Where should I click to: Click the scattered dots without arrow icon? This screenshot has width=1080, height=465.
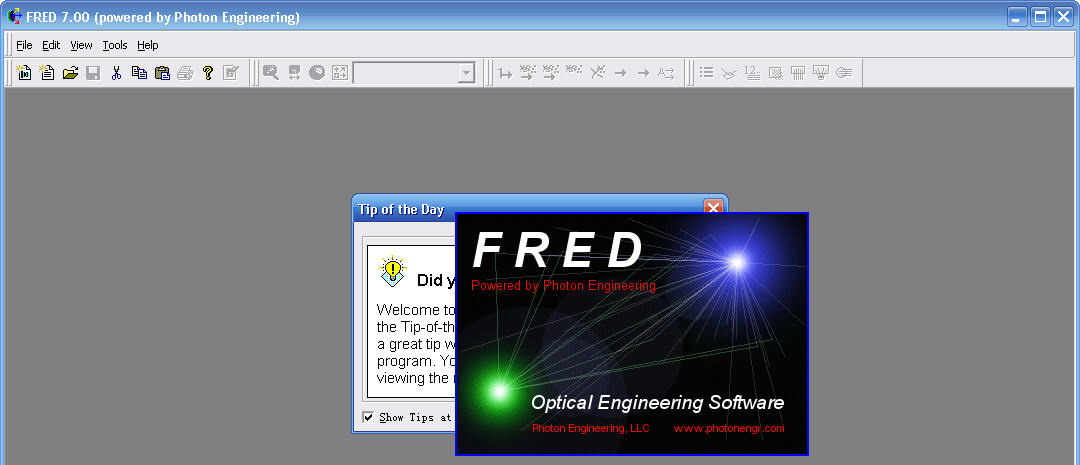click(574, 70)
